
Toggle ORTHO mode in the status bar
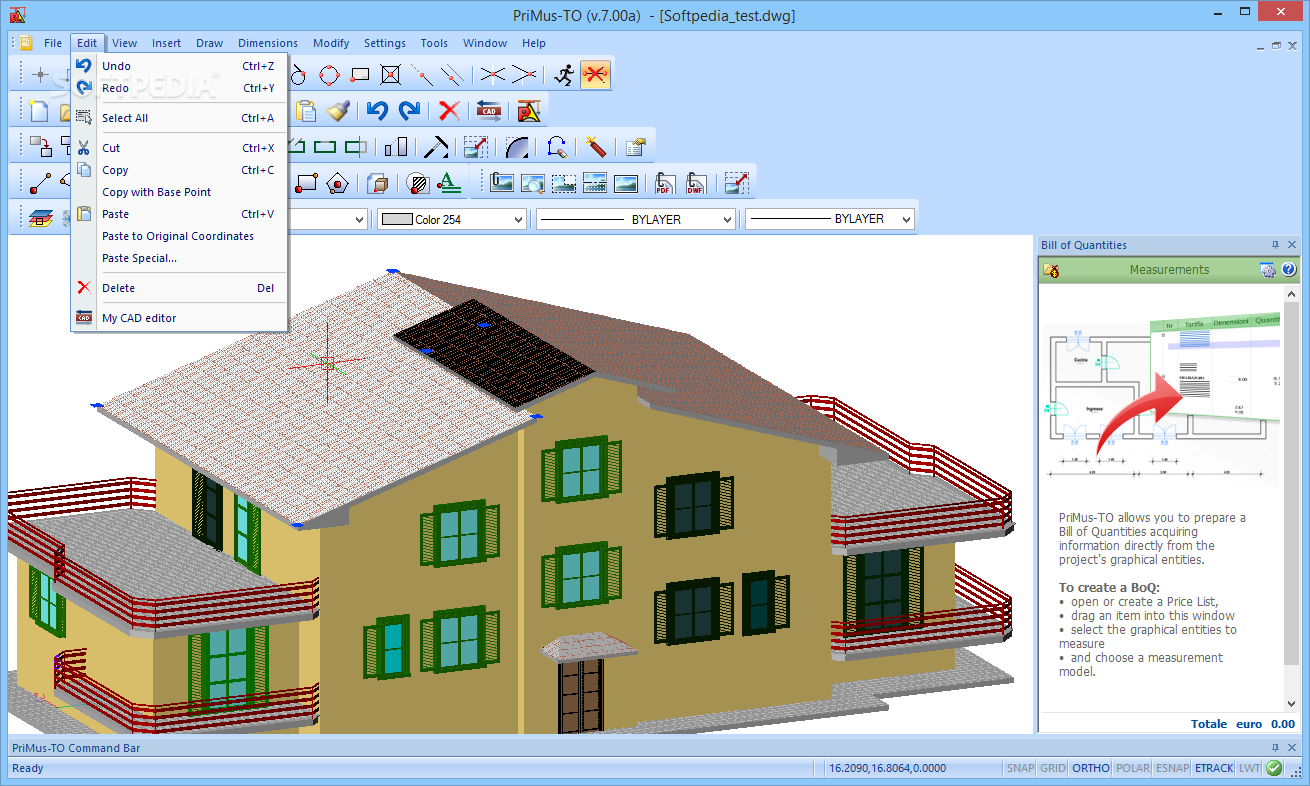pos(1091,768)
